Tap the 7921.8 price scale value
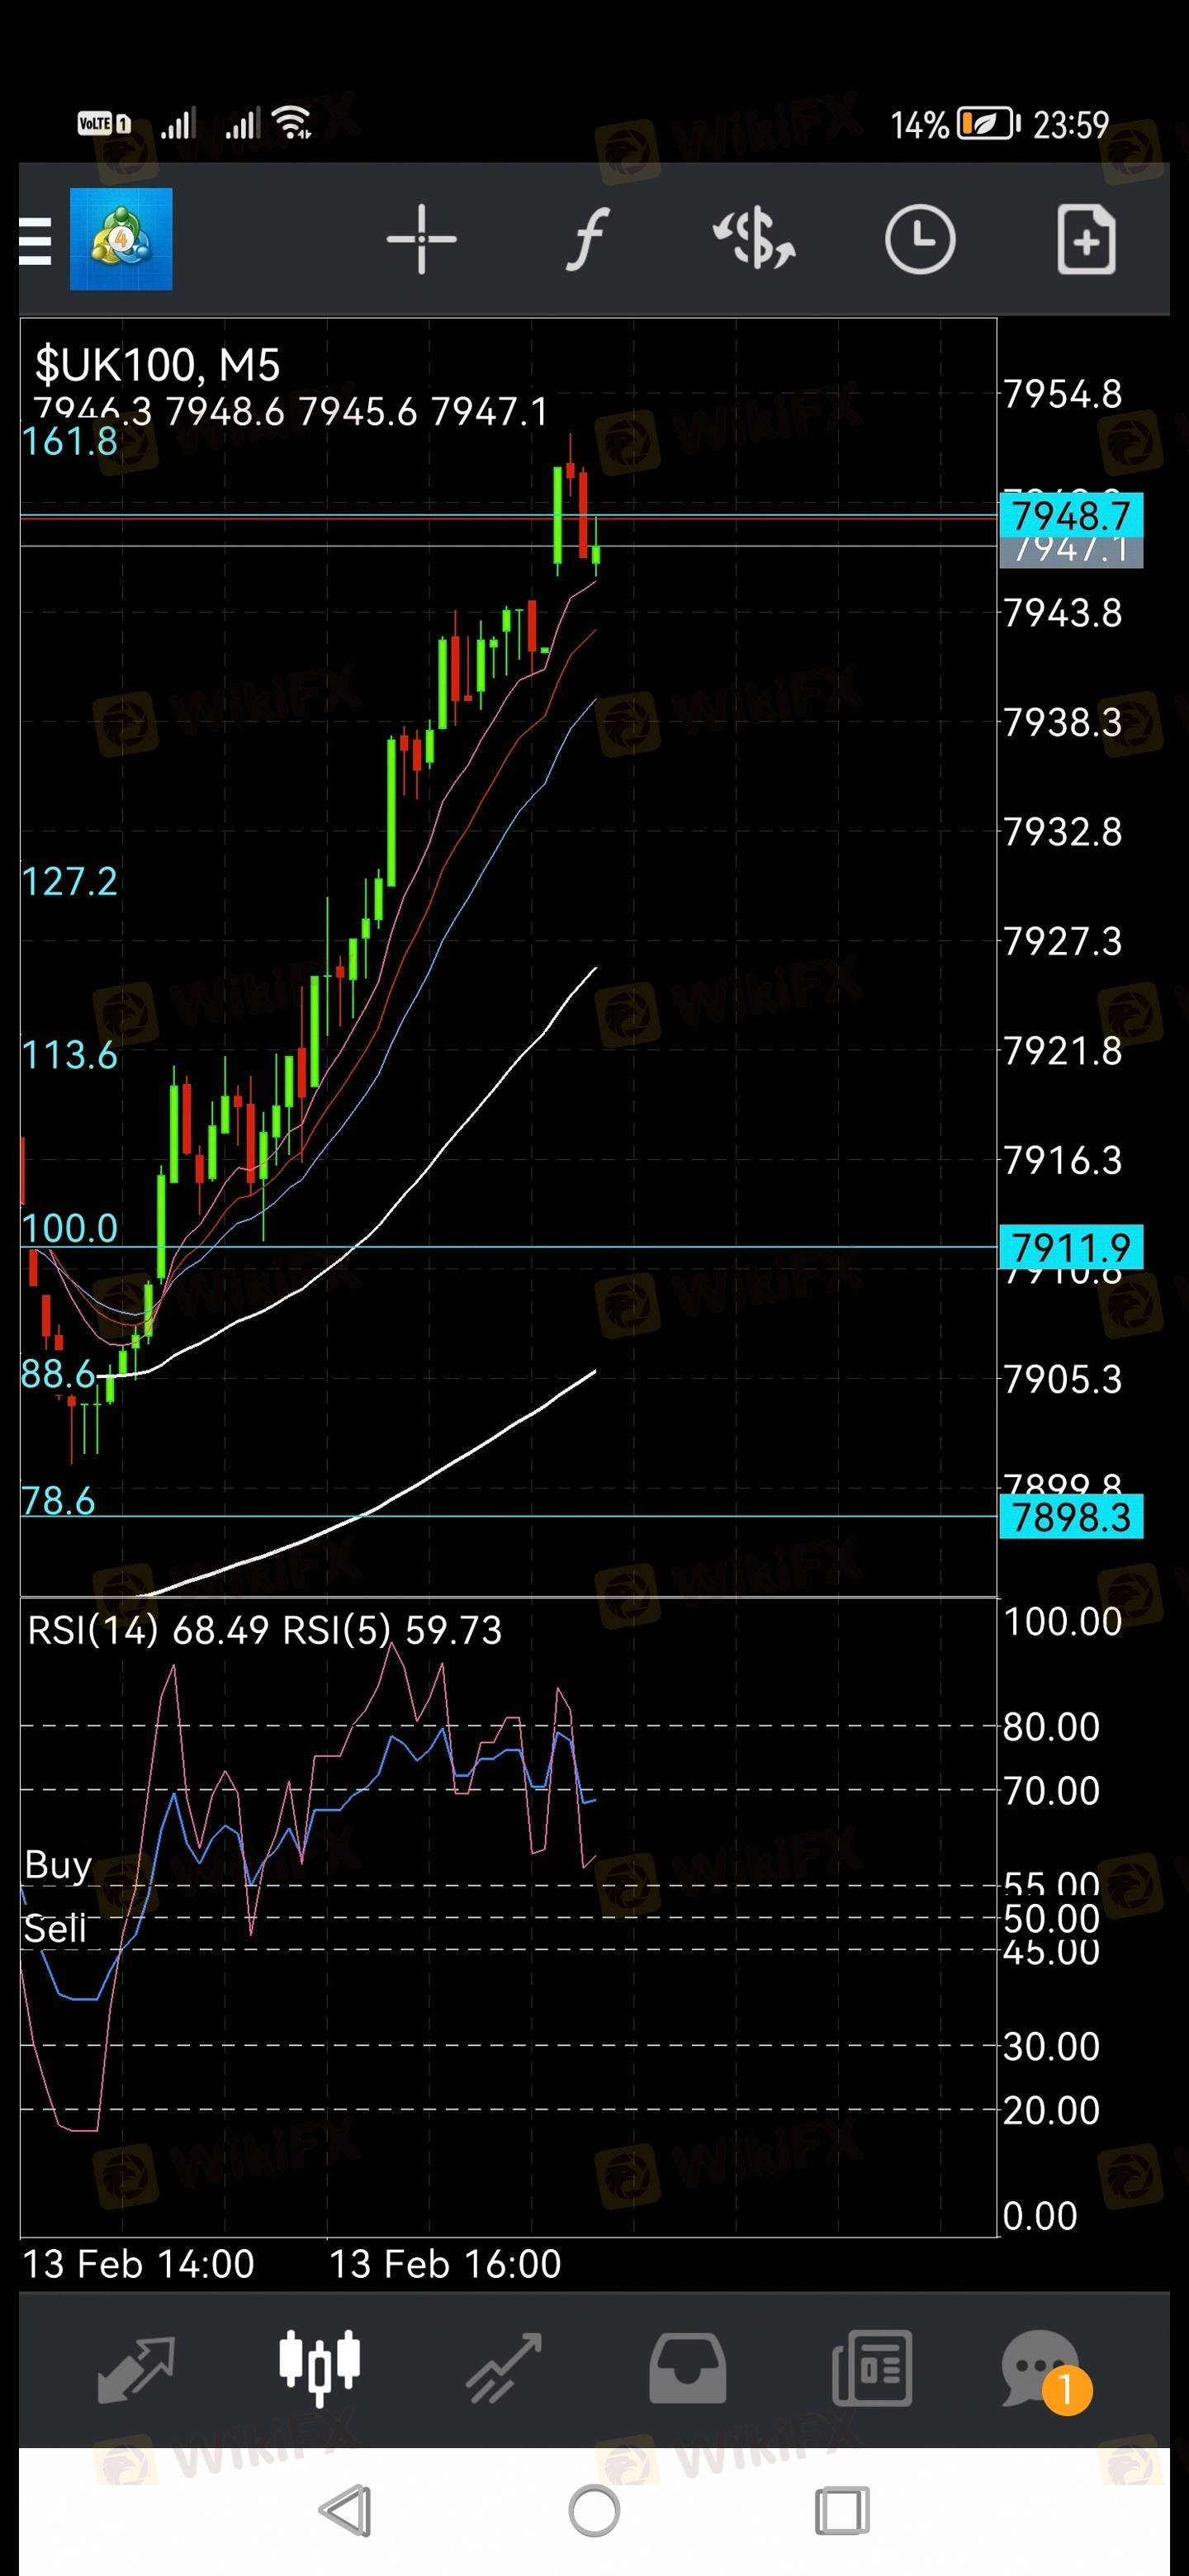Image resolution: width=1189 pixels, height=2576 pixels. point(1062,1051)
